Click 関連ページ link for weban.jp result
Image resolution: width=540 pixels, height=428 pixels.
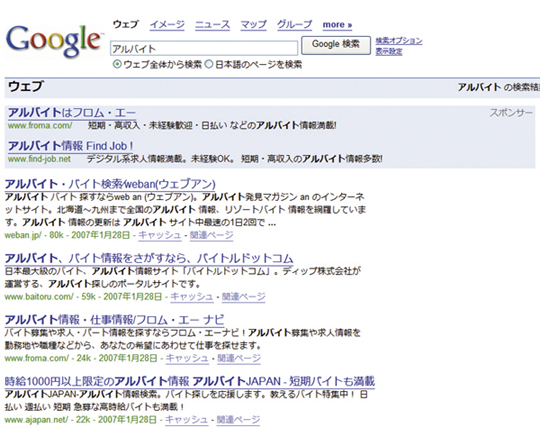pyautogui.click(x=211, y=235)
